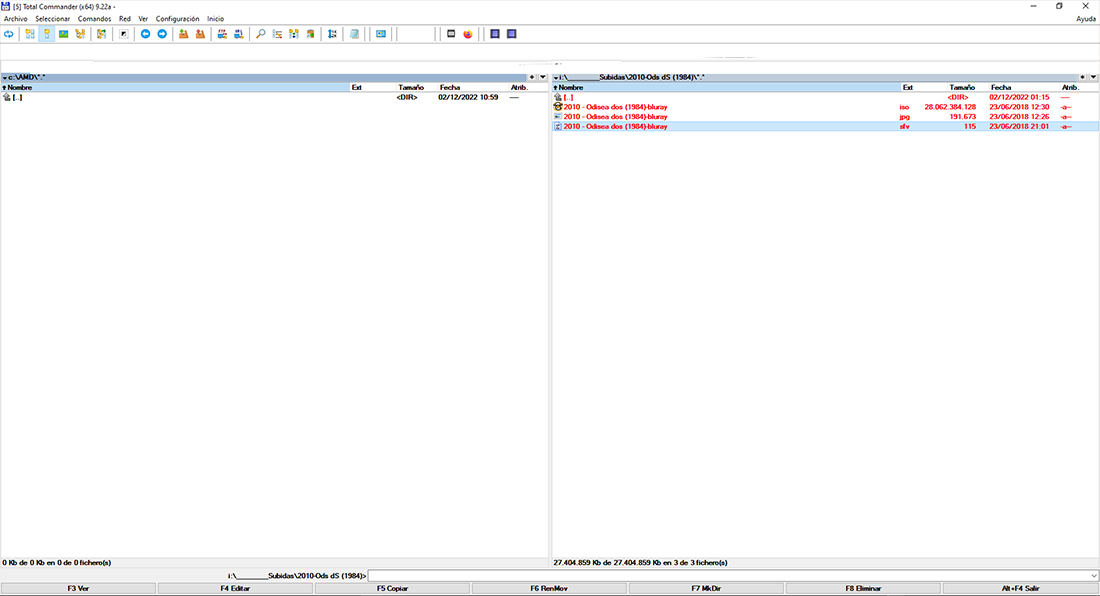Viewport: 1100px width, 596px height.
Task: Click the F4 Editar button
Action: 235,588
